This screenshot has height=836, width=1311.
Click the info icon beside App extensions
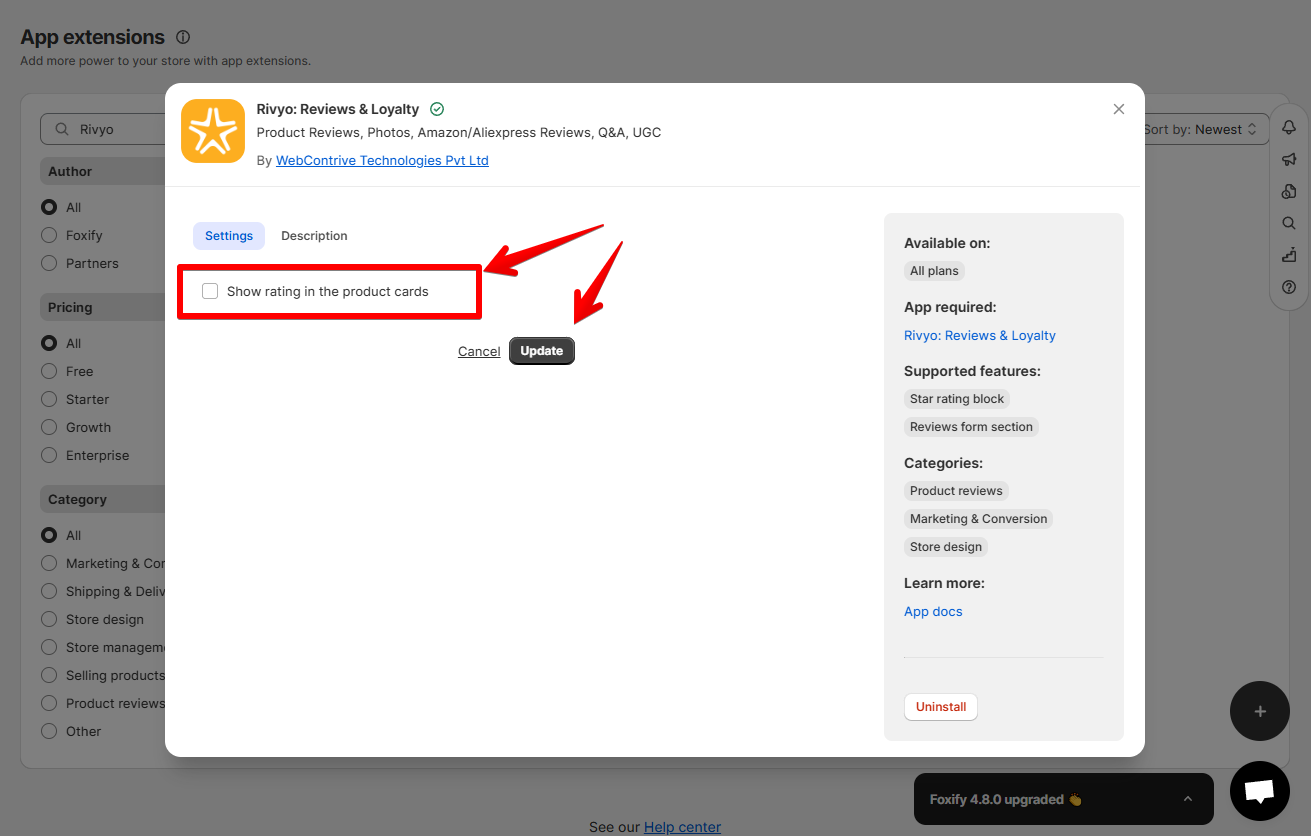pyautogui.click(x=183, y=37)
